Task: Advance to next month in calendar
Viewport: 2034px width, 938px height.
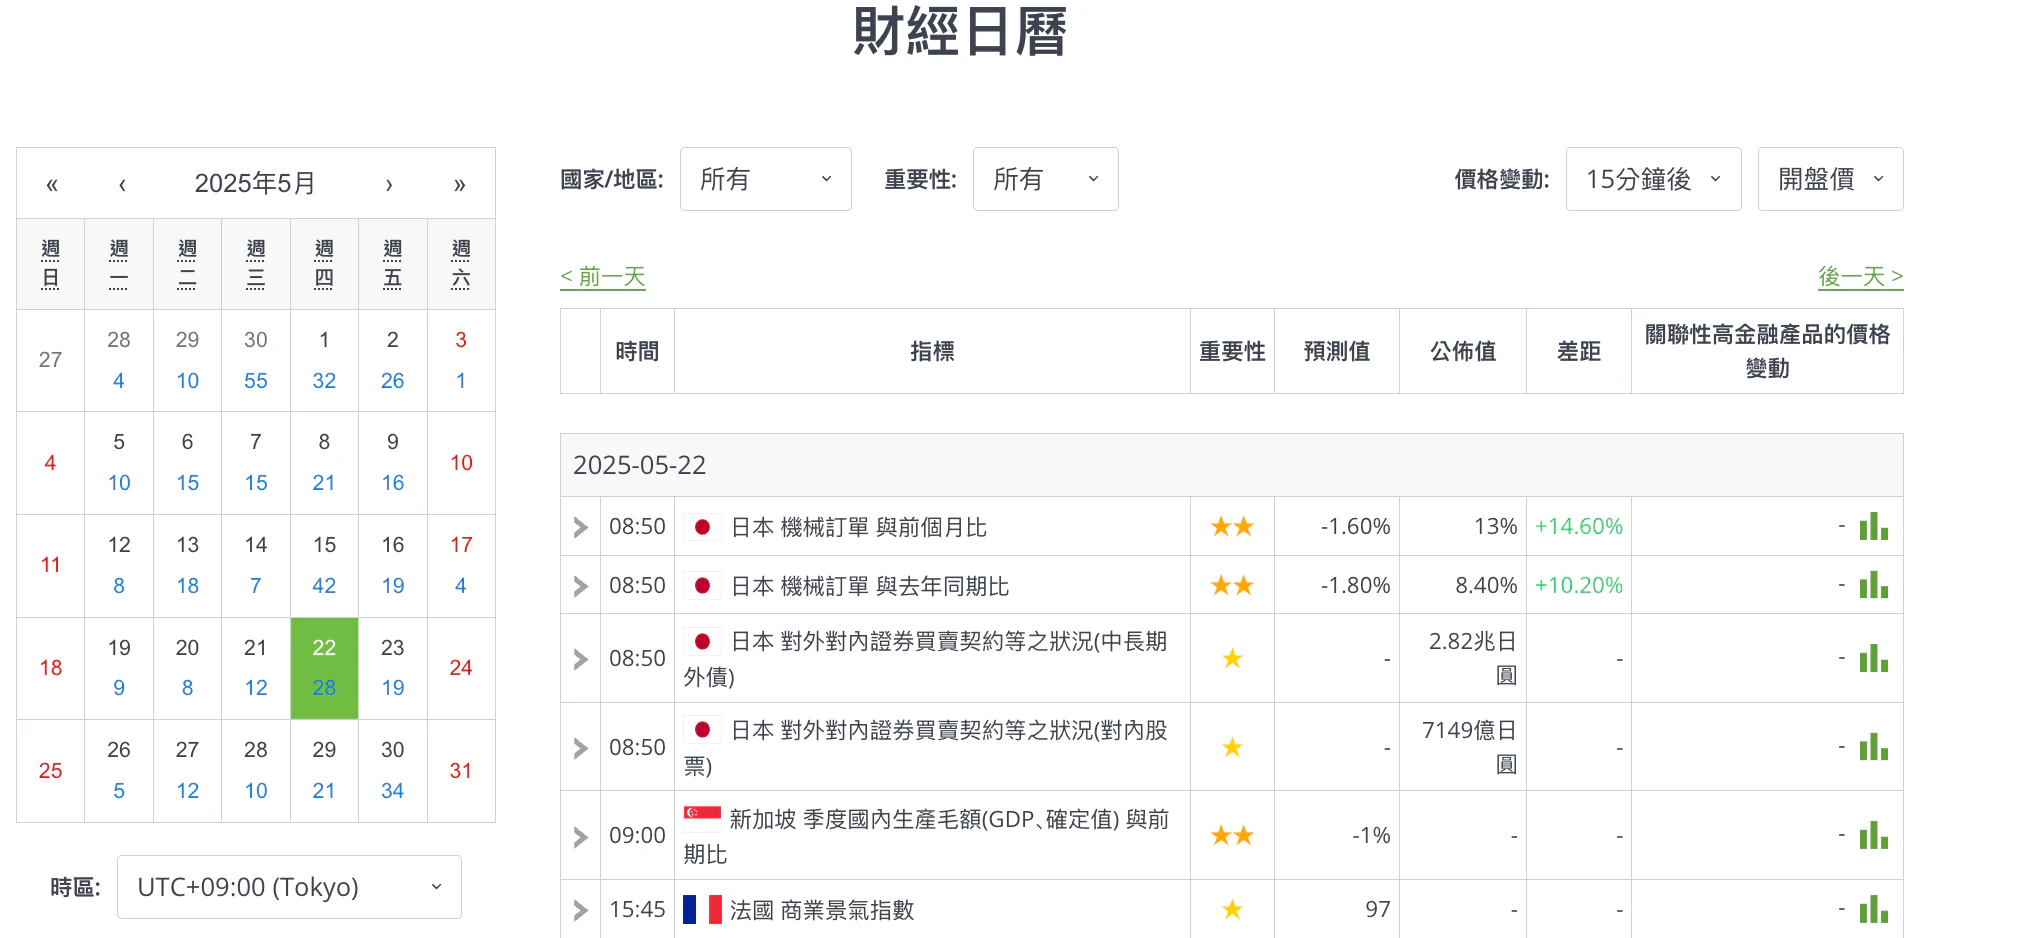Action: pyautogui.click(x=389, y=184)
